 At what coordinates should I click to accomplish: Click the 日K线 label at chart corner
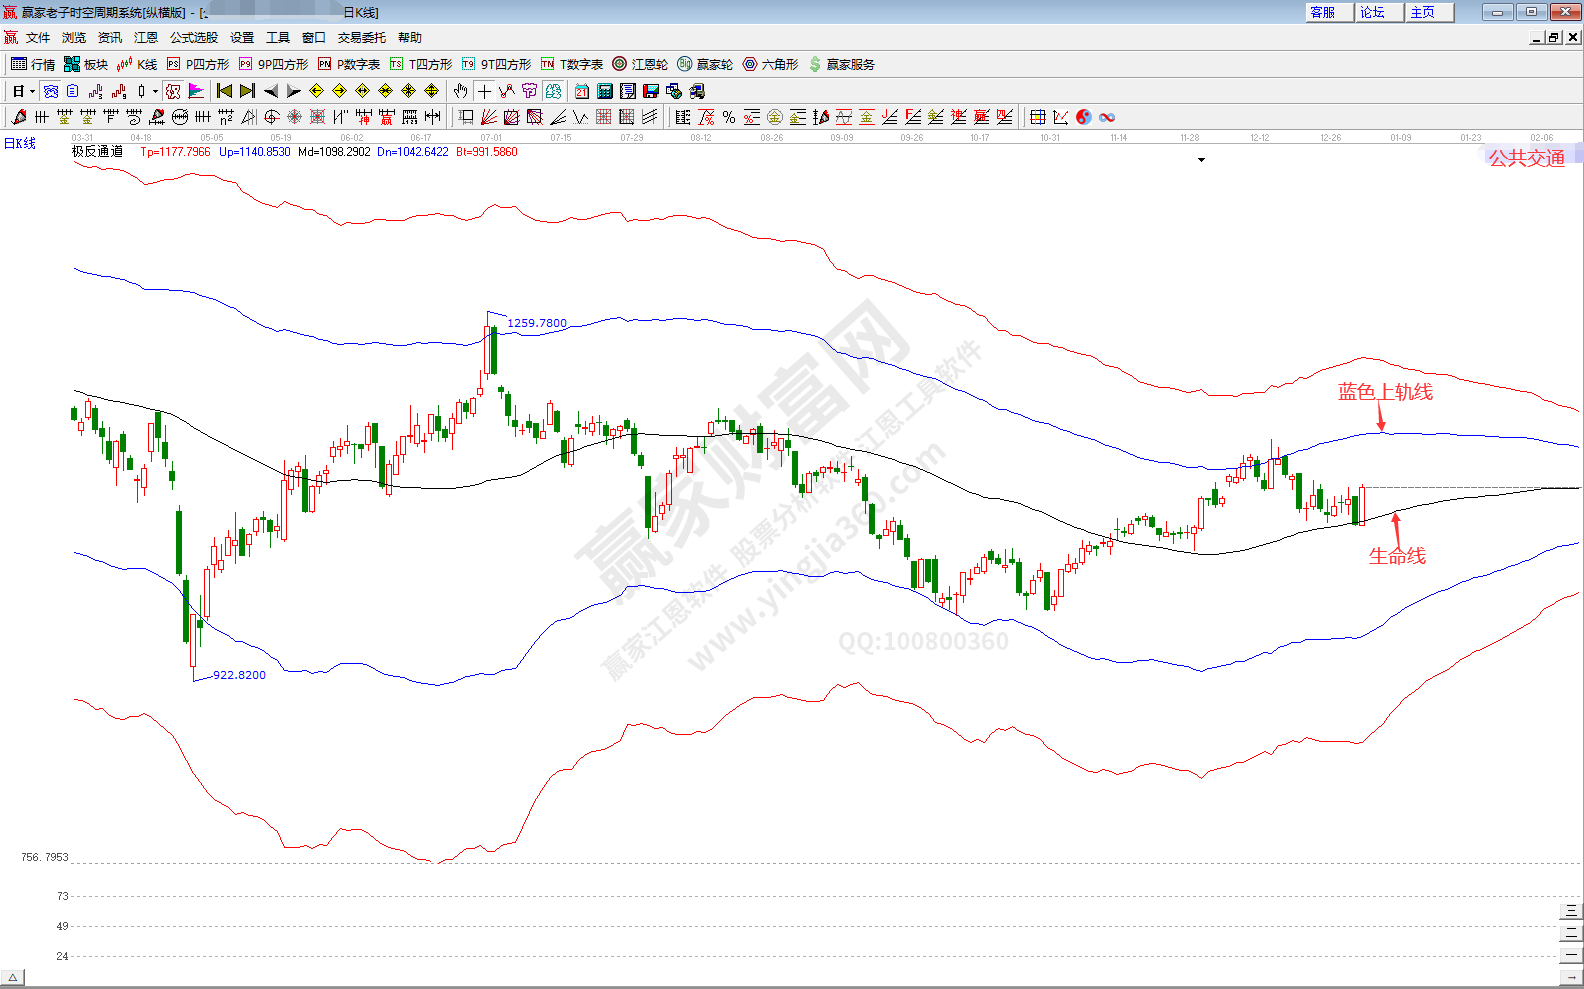tap(20, 144)
